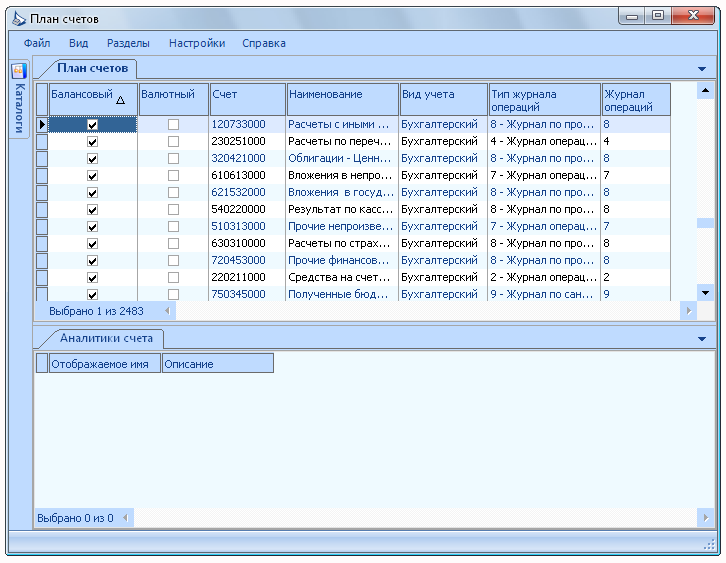Sort by Тип журнала операций column header
The width and height of the screenshot is (726, 563).
(544, 100)
